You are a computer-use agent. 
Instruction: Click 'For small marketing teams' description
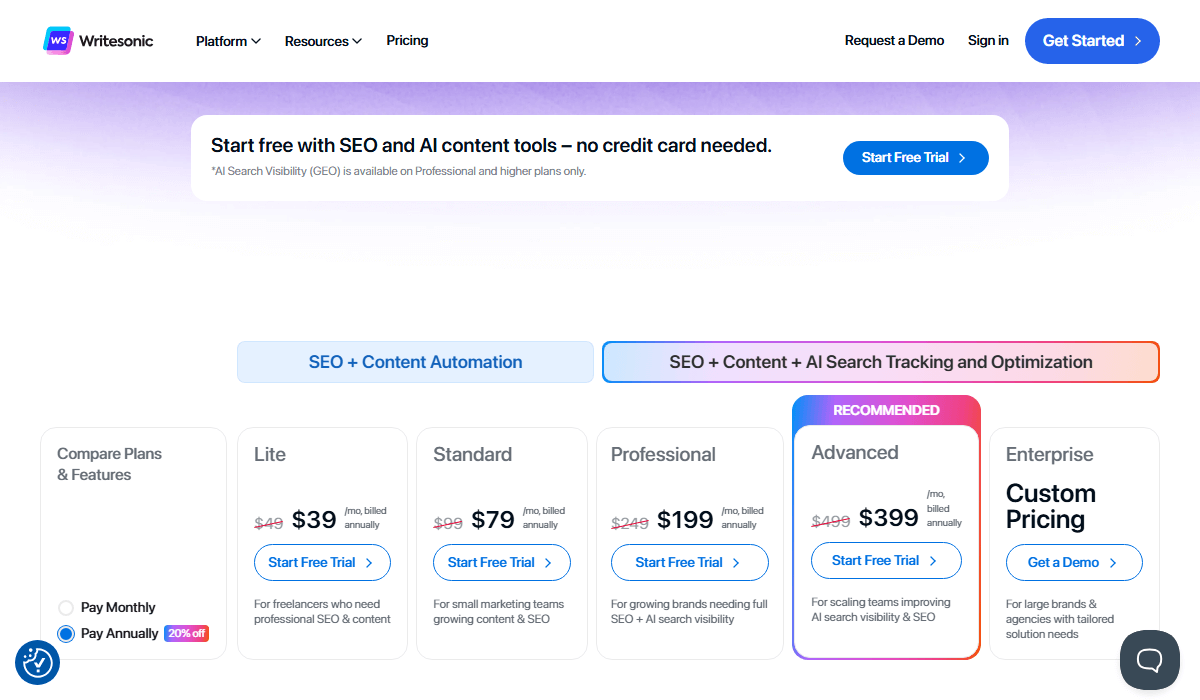[499, 612]
